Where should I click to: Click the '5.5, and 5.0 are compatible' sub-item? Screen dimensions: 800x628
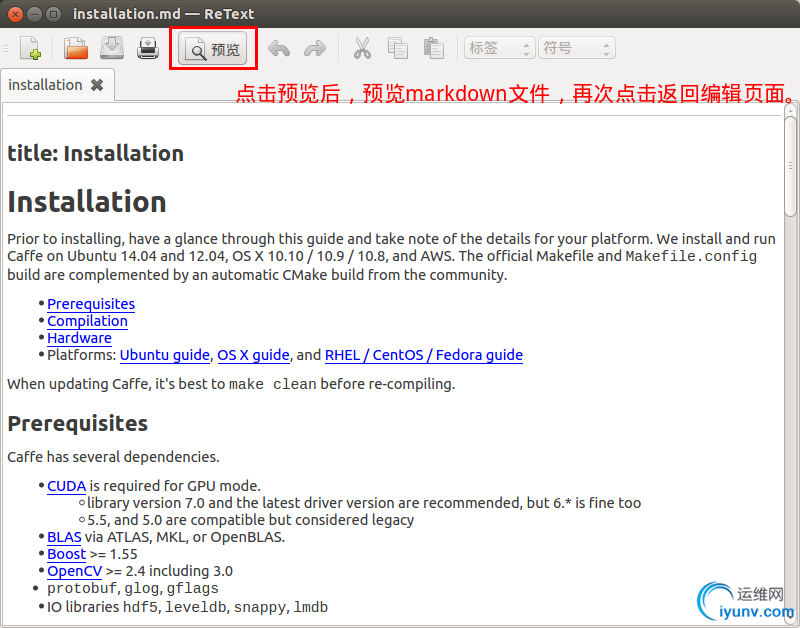pyautogui.click(x=251, y=520)
